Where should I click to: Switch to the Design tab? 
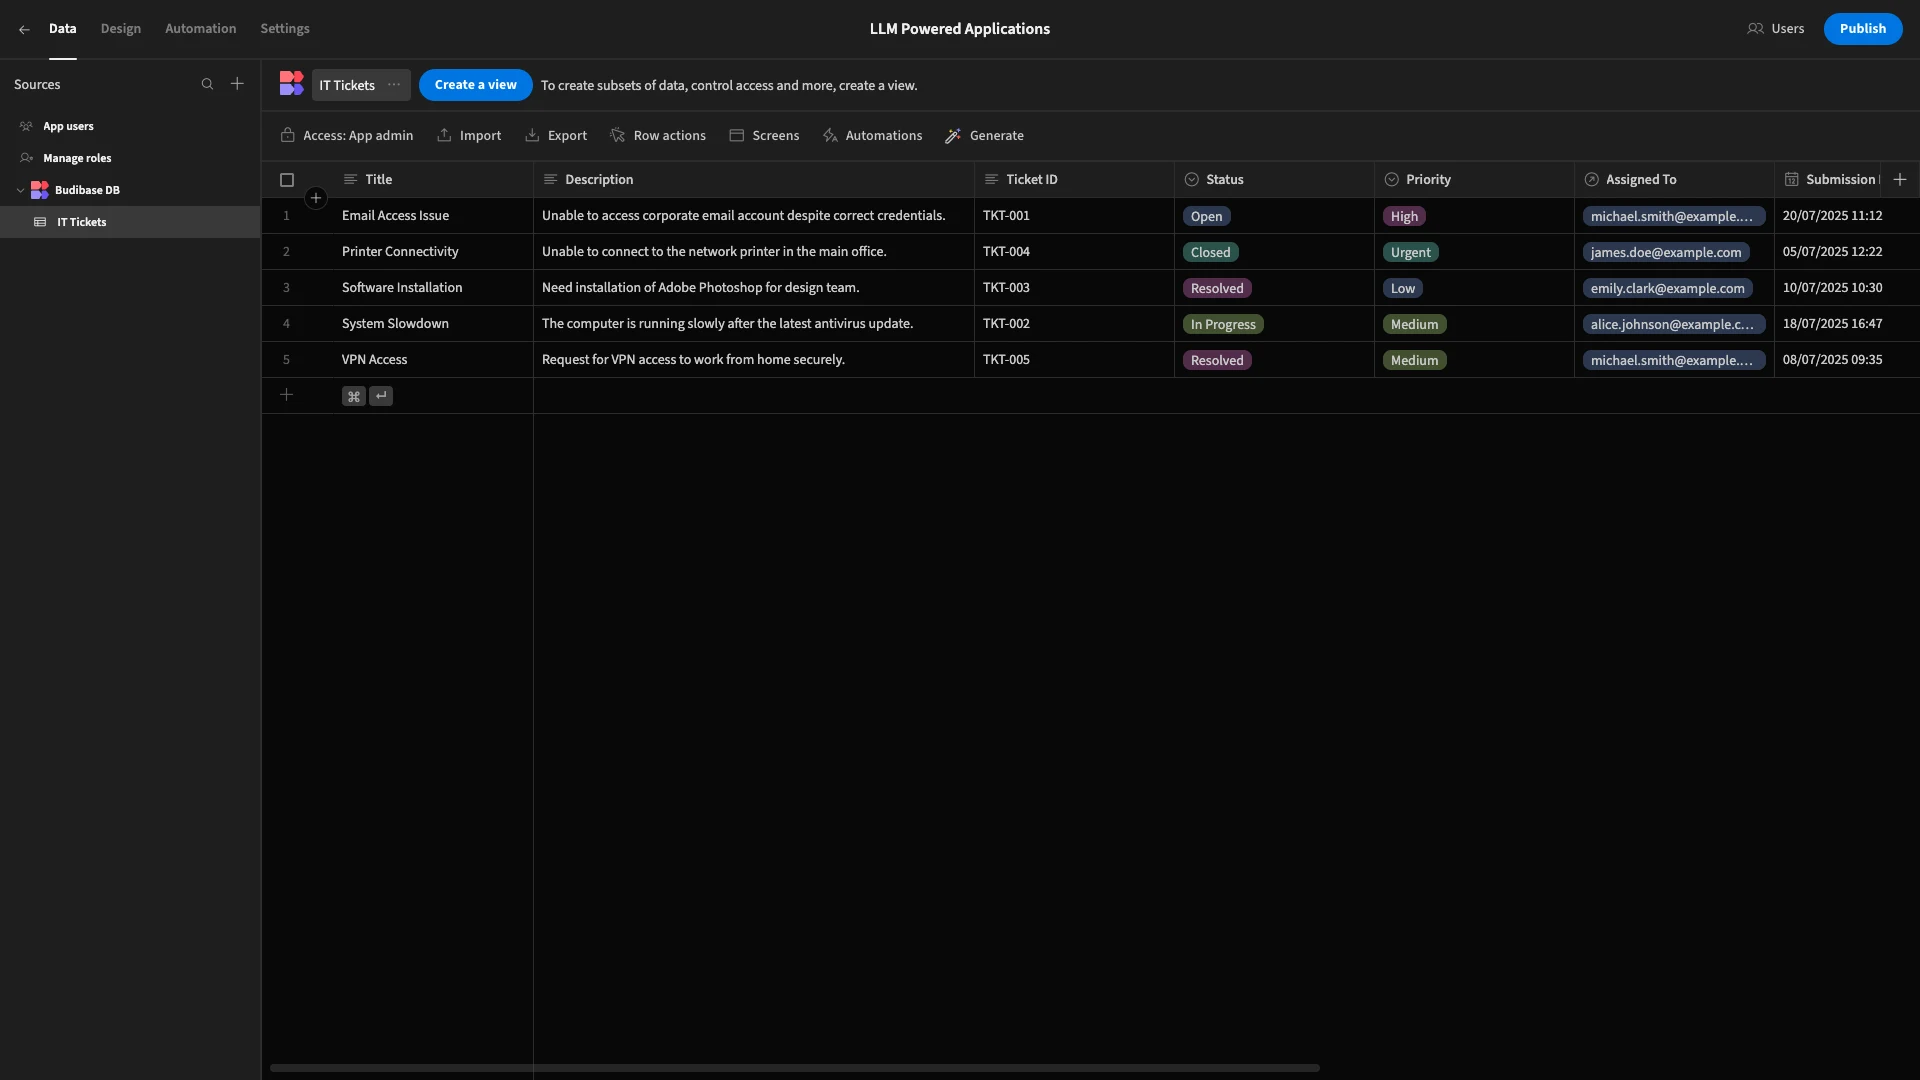(121, 29)
